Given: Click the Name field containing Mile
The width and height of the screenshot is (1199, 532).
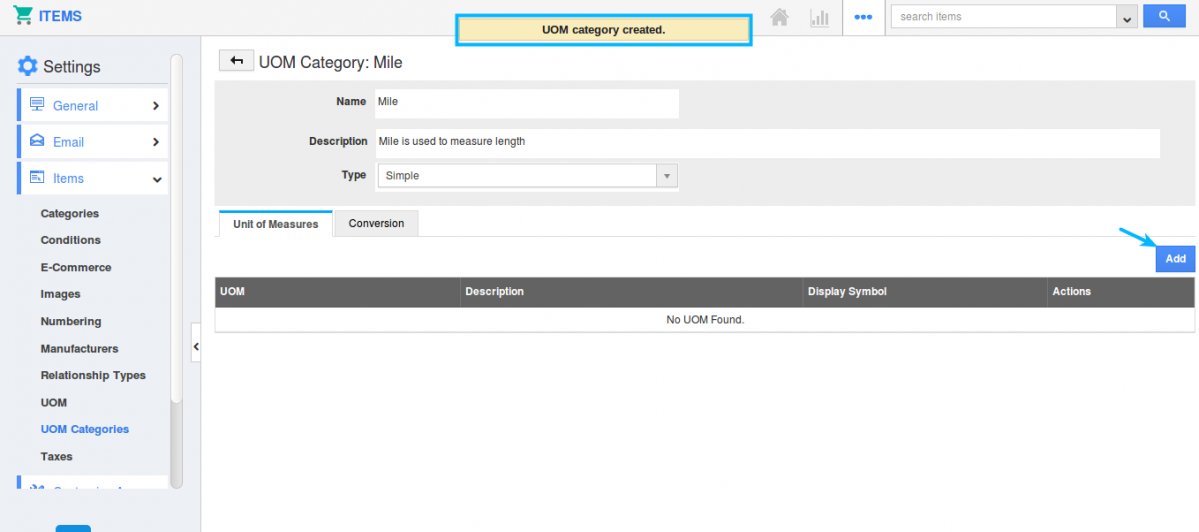Looking at the screenshot, I should click(527, 103).
